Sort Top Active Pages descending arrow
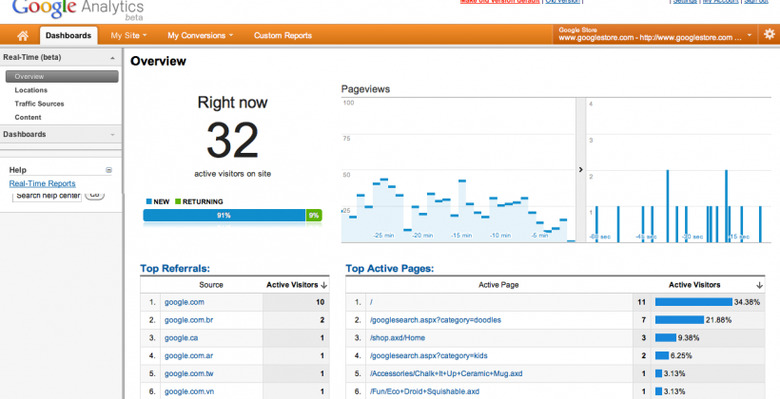 coord(759,285)
